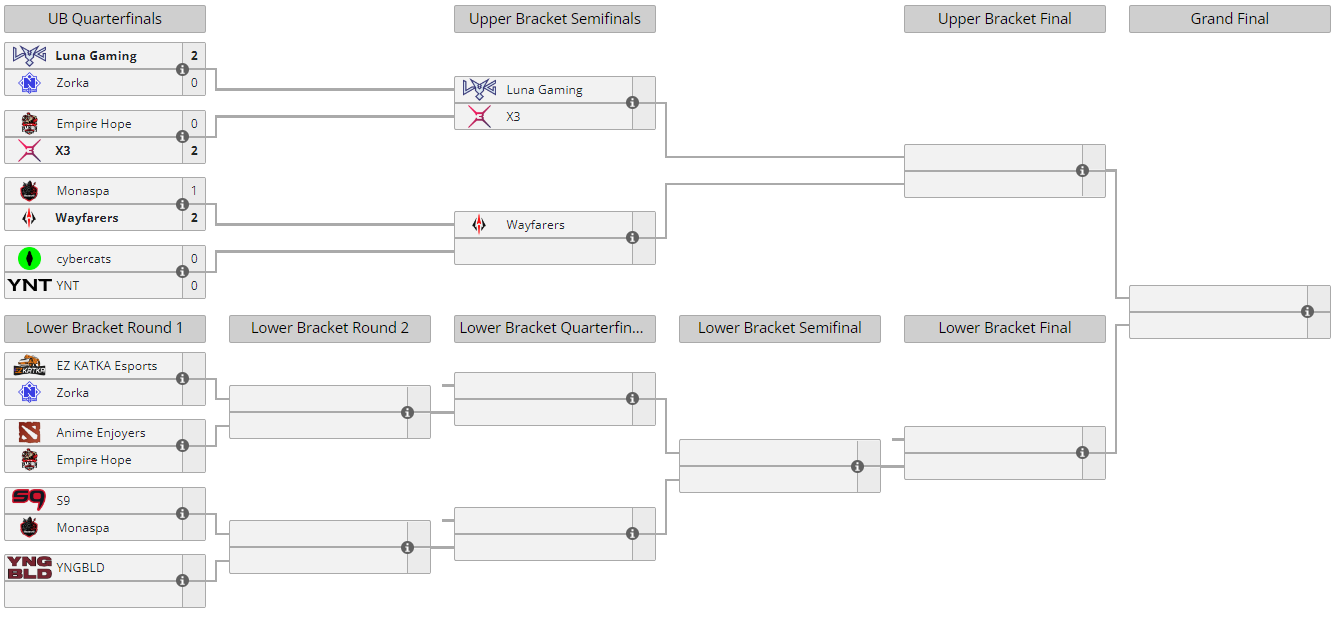The height and width of the screenshot is (617, 1337).
Task: Click the YNGBLD team logo
Action: coord(29,568)
